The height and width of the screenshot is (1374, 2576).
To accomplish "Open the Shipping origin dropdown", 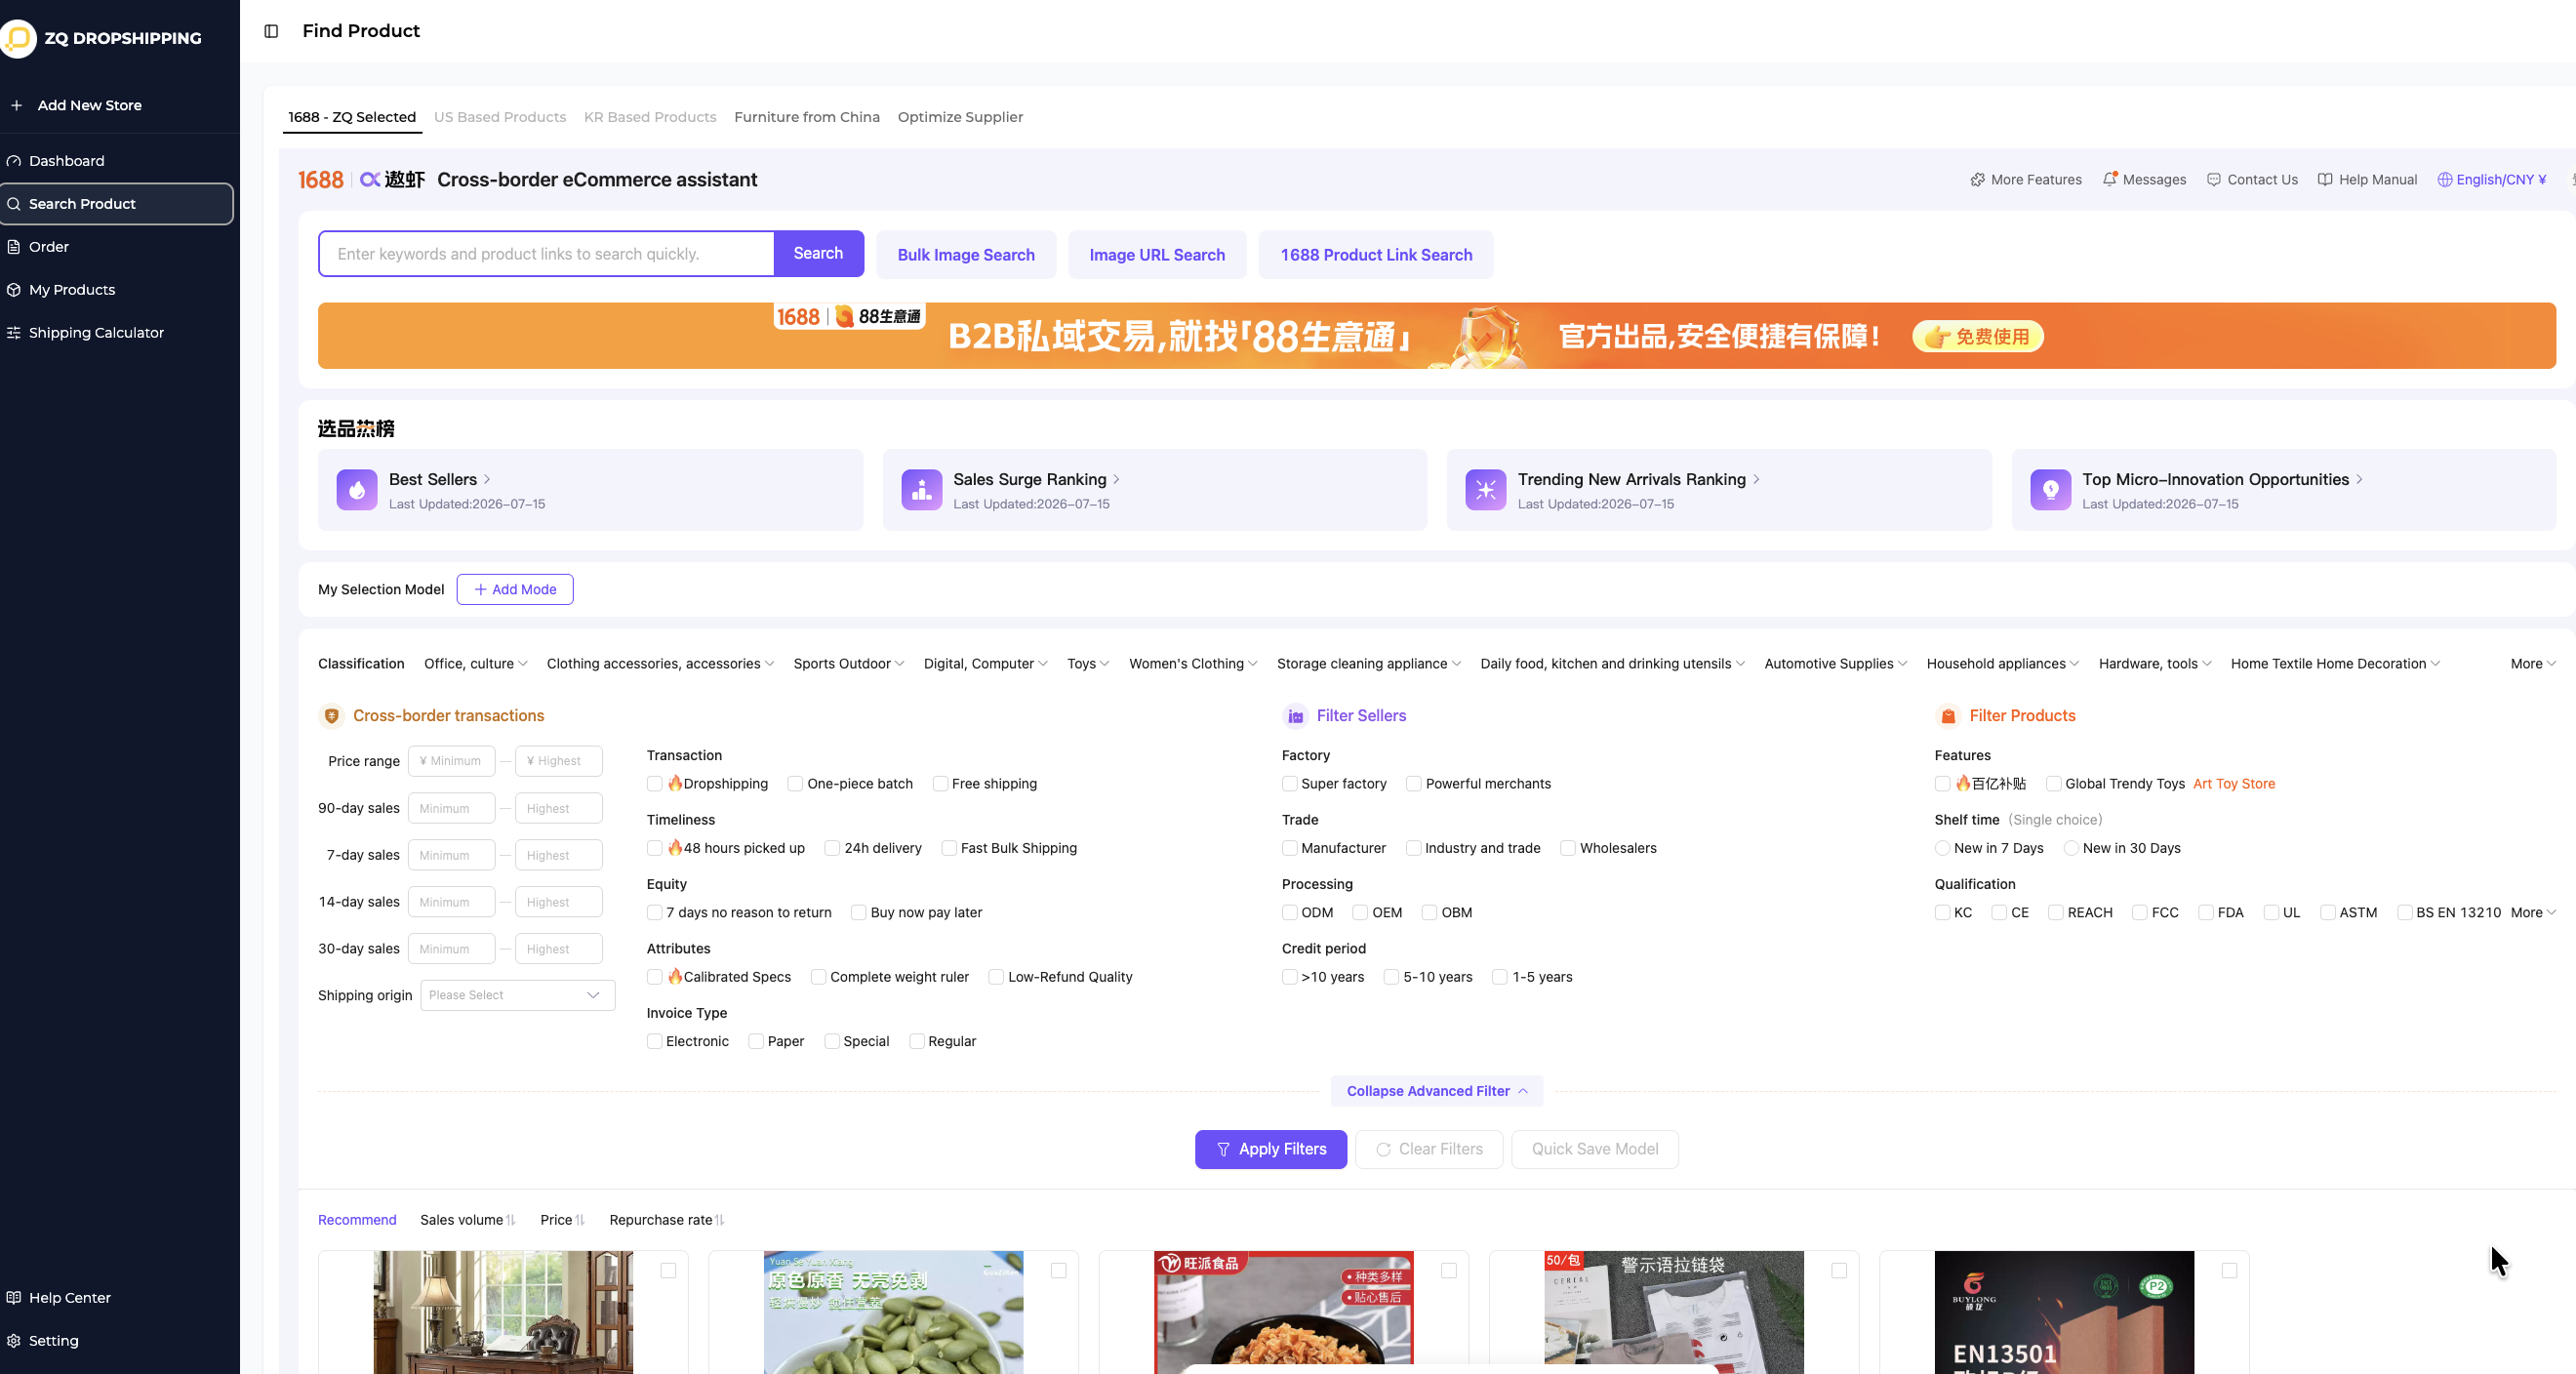I will click(517, 995).
